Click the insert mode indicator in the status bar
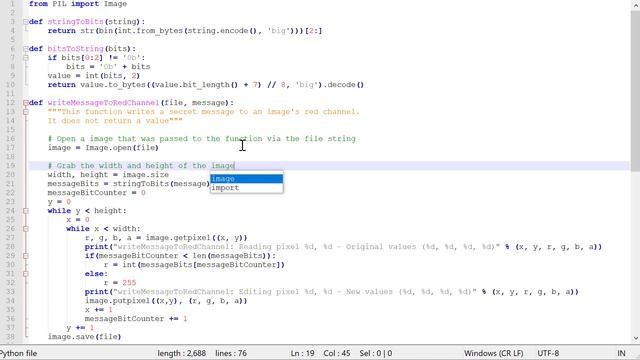Viewport: 640px width, 360px height. (621, 353)
